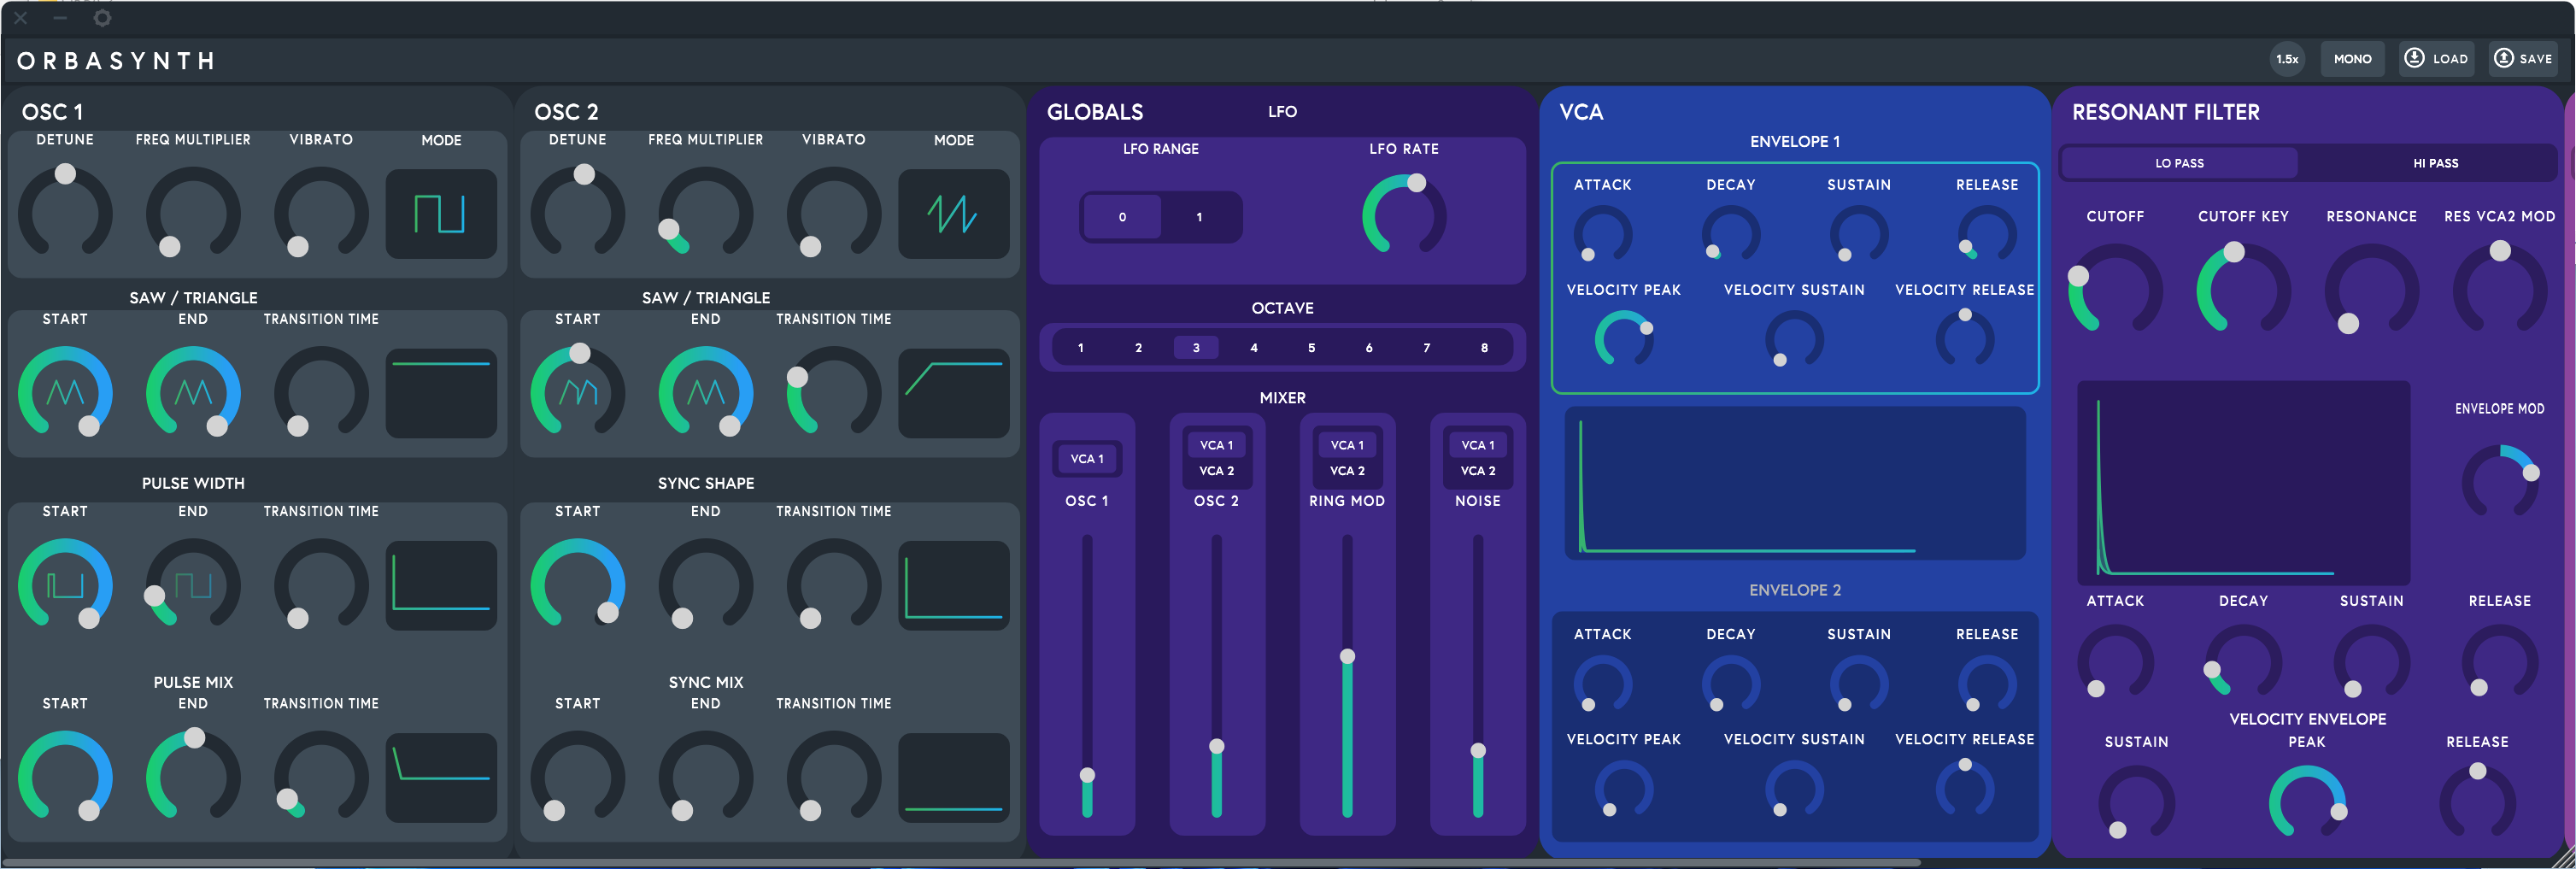The height and width of the screenshot is (869, 2576).
Task: Click OSC 2 Saw/Triangle transition graph
Action: tap(953, 394)
